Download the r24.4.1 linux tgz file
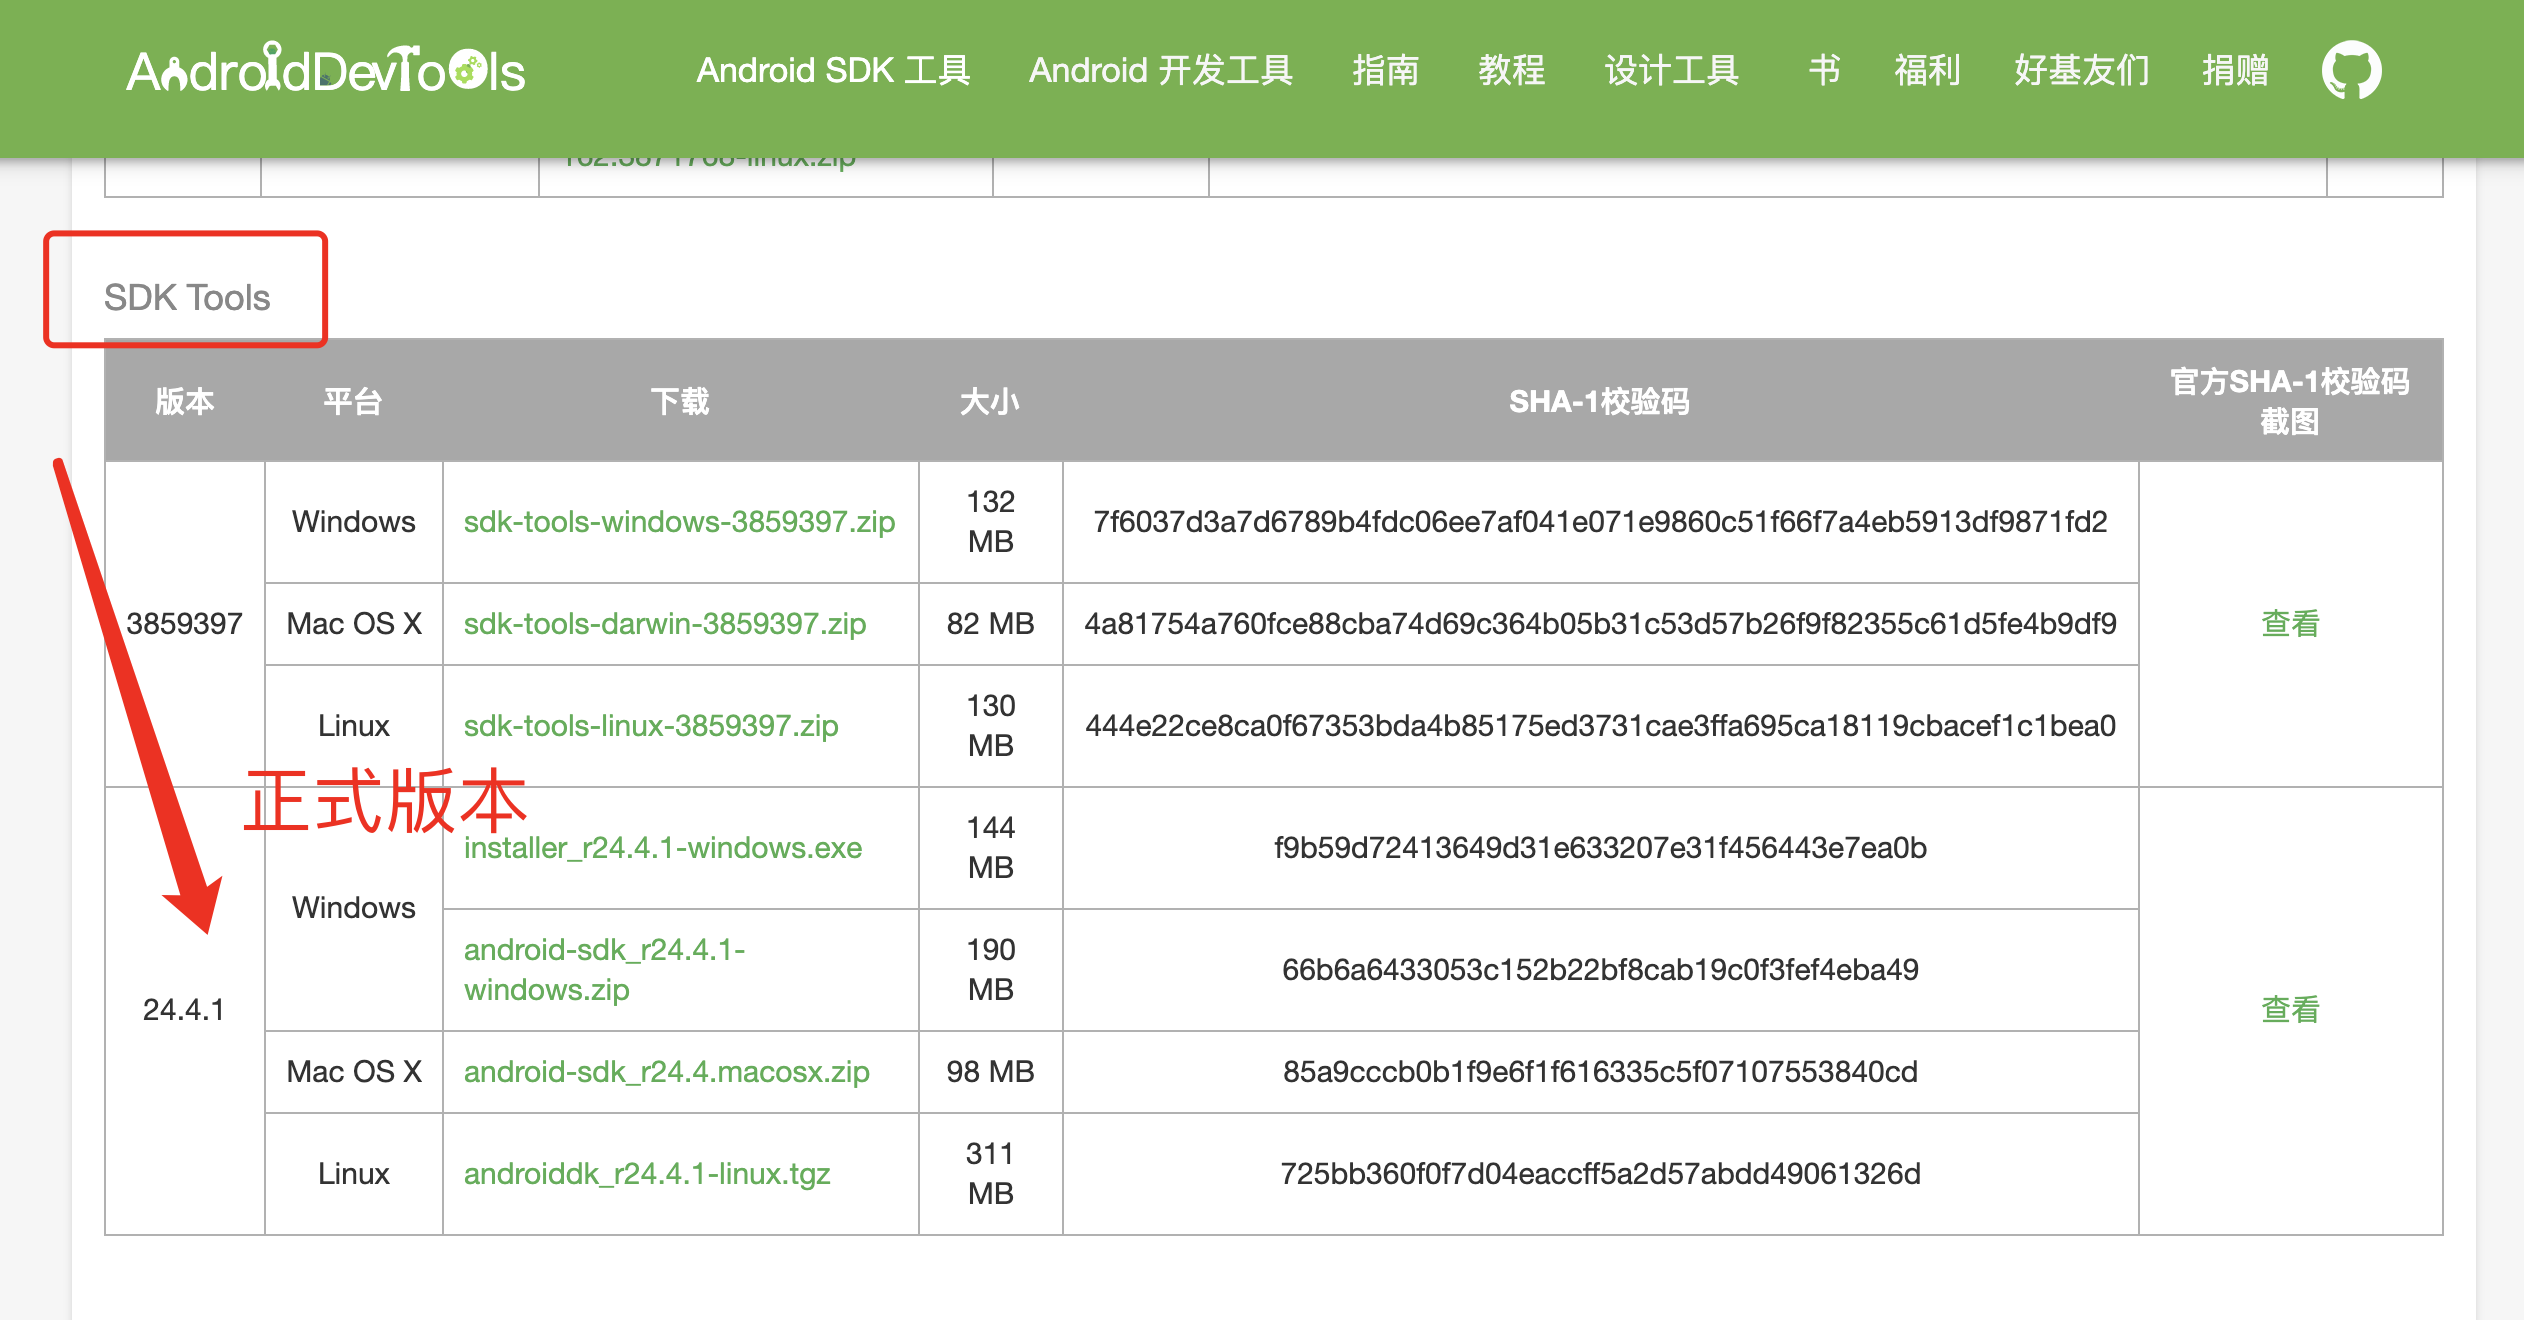2524x1320 pixels. (646, 1174)
